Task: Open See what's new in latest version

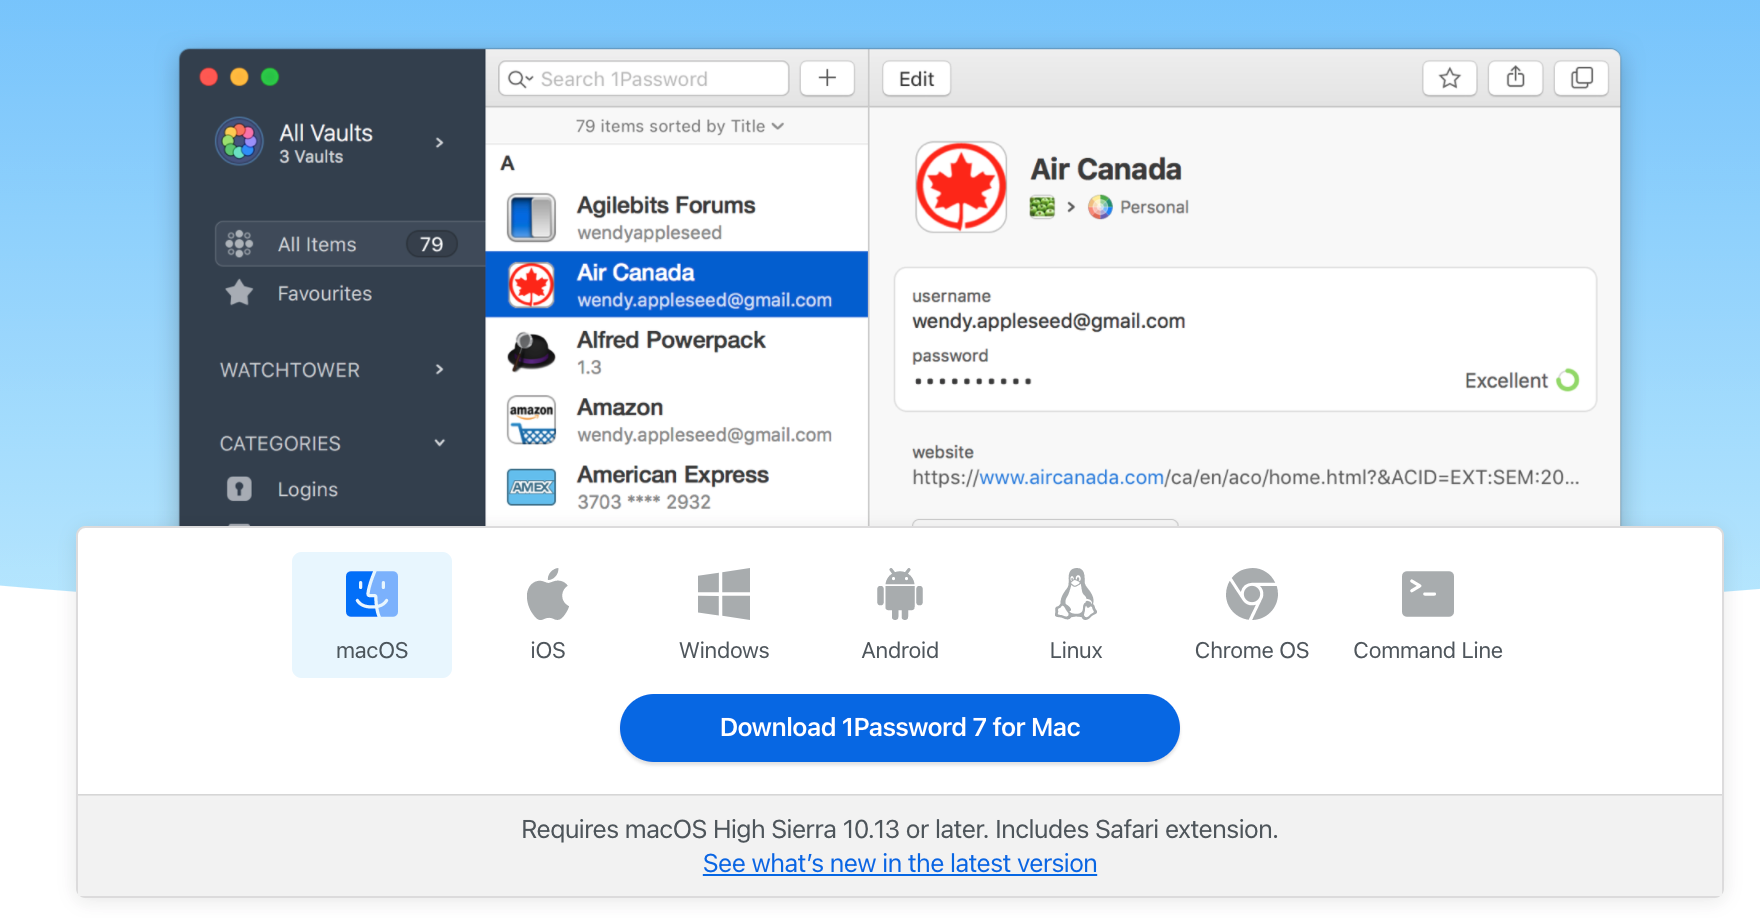Action: pyautogui.click(x=900, y=863)
